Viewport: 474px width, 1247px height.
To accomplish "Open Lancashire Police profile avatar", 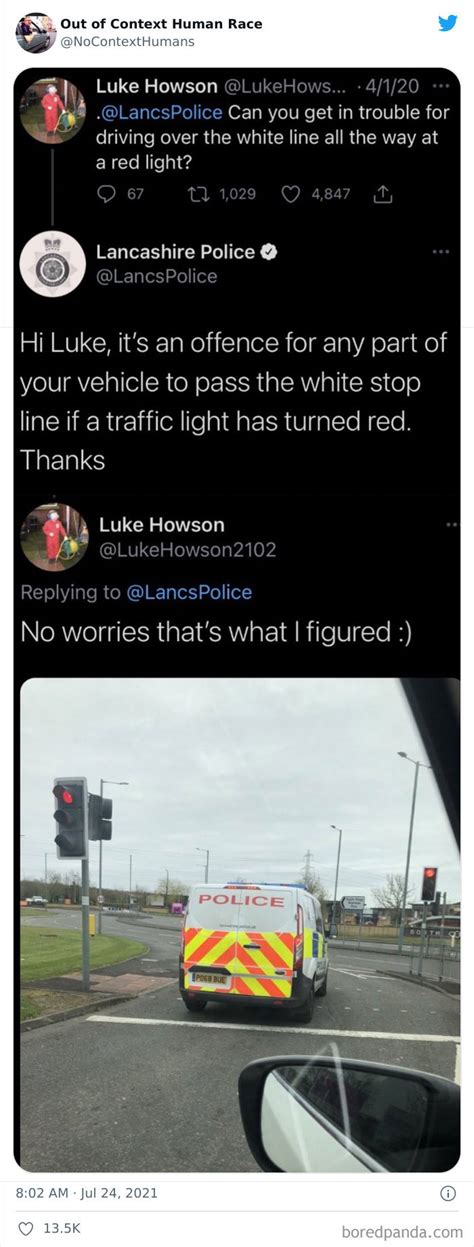I will point(53,264).
